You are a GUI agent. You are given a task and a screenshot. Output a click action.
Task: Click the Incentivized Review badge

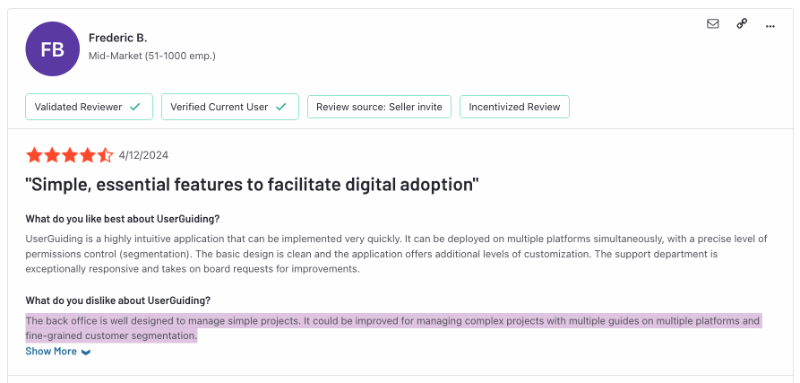(x=514, y=107)
